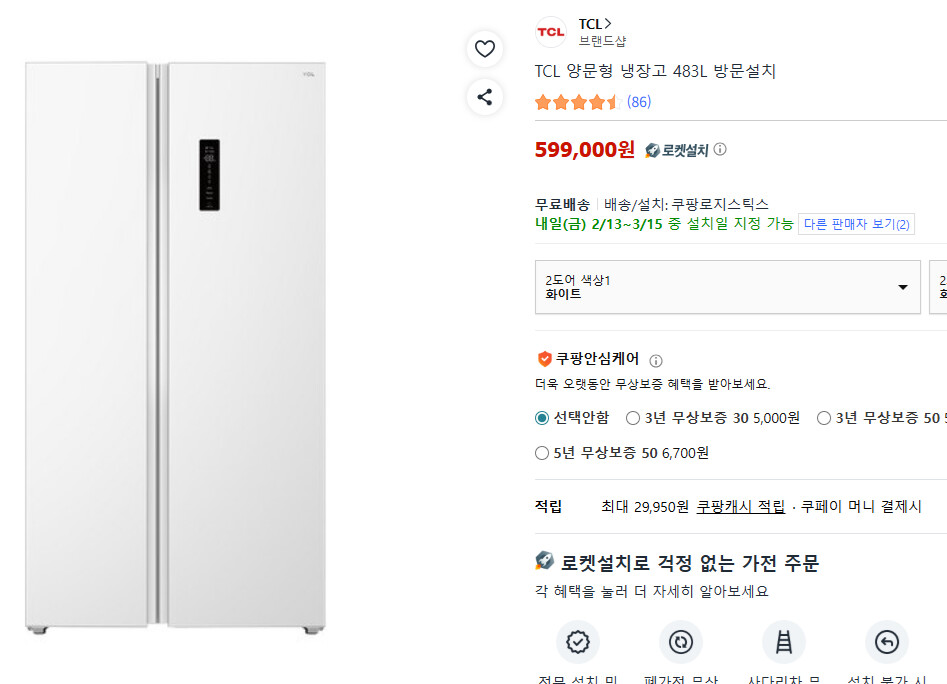This screenshot has height=684, width=947.
Task: Click the heart wishlist icon
Action: pyautogui.click(x=484, y=48)
